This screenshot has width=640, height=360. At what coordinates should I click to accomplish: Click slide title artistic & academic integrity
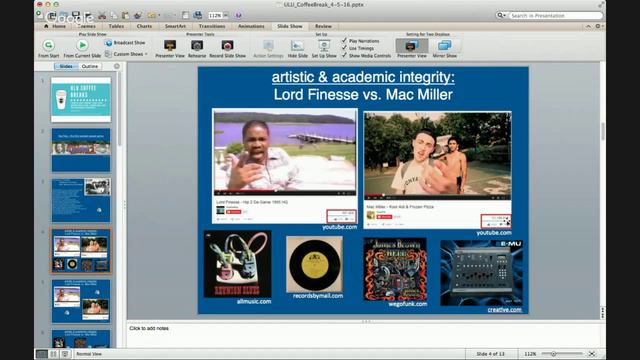pos(363,77)
